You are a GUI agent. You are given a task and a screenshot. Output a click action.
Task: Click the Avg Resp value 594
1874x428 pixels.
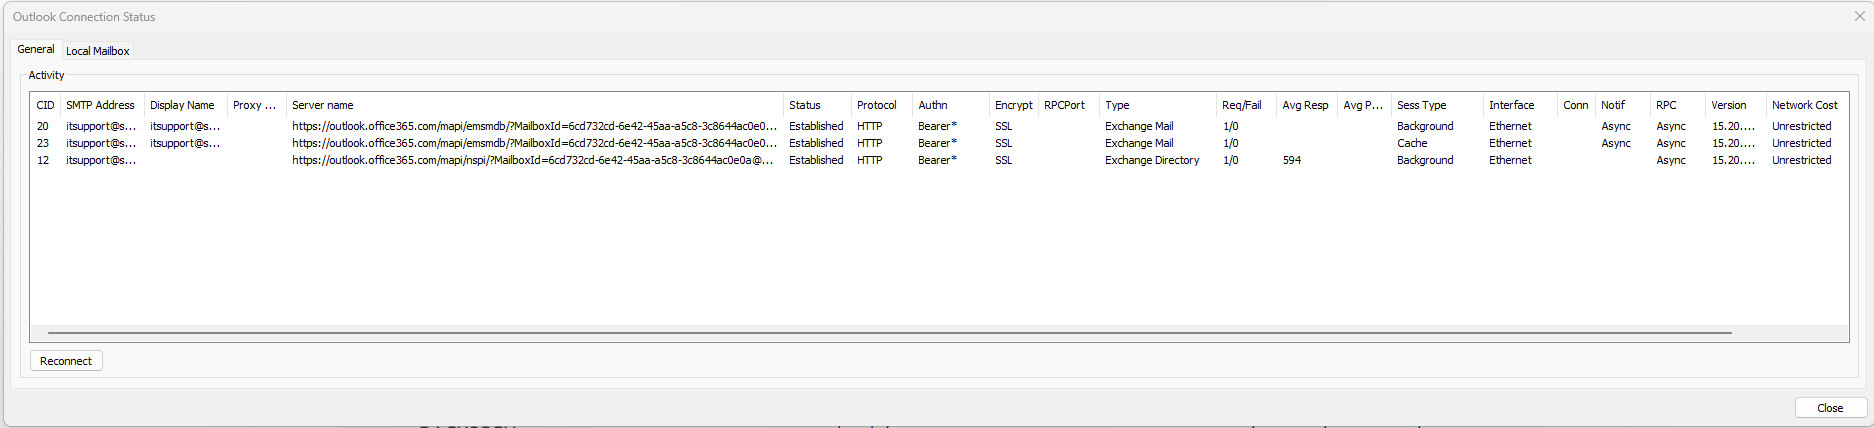coord(1292,160)
